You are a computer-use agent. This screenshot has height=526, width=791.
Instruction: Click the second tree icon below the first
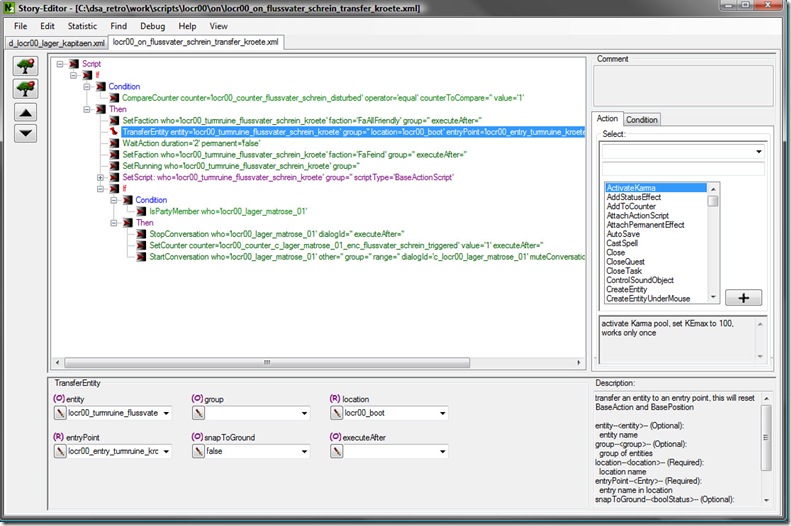click(27, 89)
